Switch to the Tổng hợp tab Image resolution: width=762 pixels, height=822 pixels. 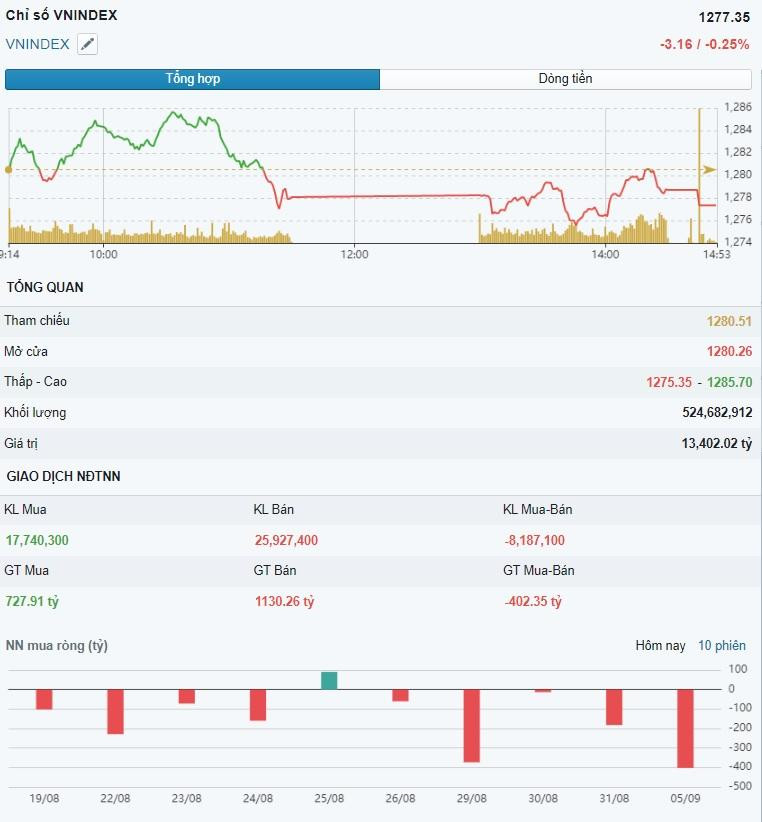[192, 79]
